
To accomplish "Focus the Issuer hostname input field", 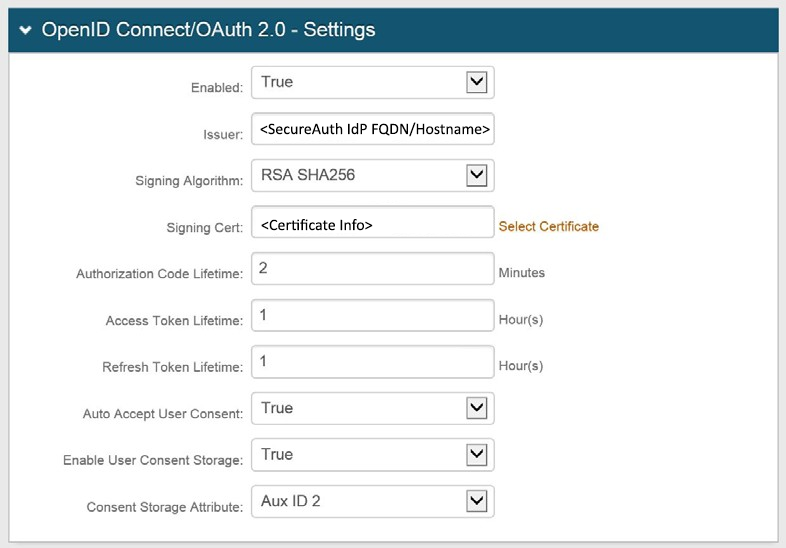I will pyautogui.click(x=373, y=130).
